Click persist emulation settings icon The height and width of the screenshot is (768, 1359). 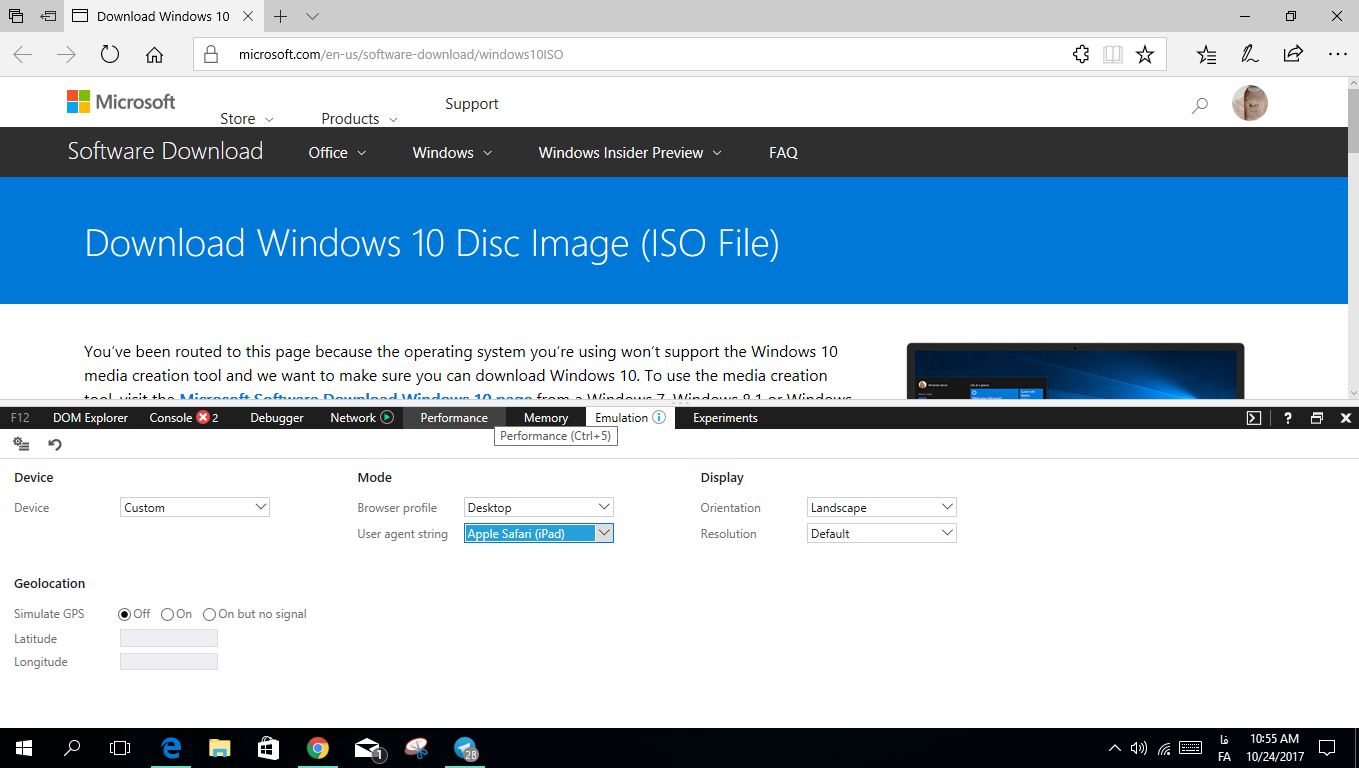21,444
